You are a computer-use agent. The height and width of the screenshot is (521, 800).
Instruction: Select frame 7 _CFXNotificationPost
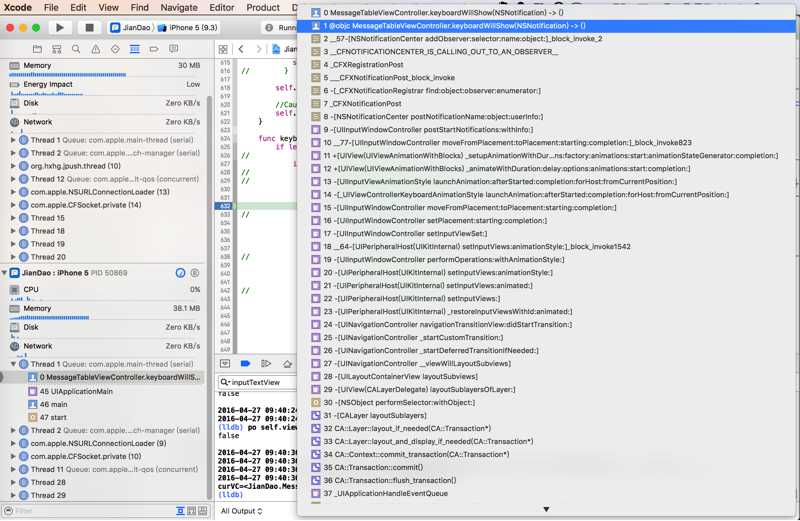546,104
